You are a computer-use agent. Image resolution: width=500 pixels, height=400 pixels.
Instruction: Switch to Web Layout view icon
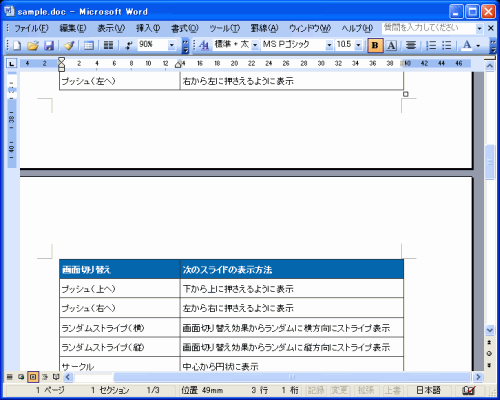tap(21, 377)
